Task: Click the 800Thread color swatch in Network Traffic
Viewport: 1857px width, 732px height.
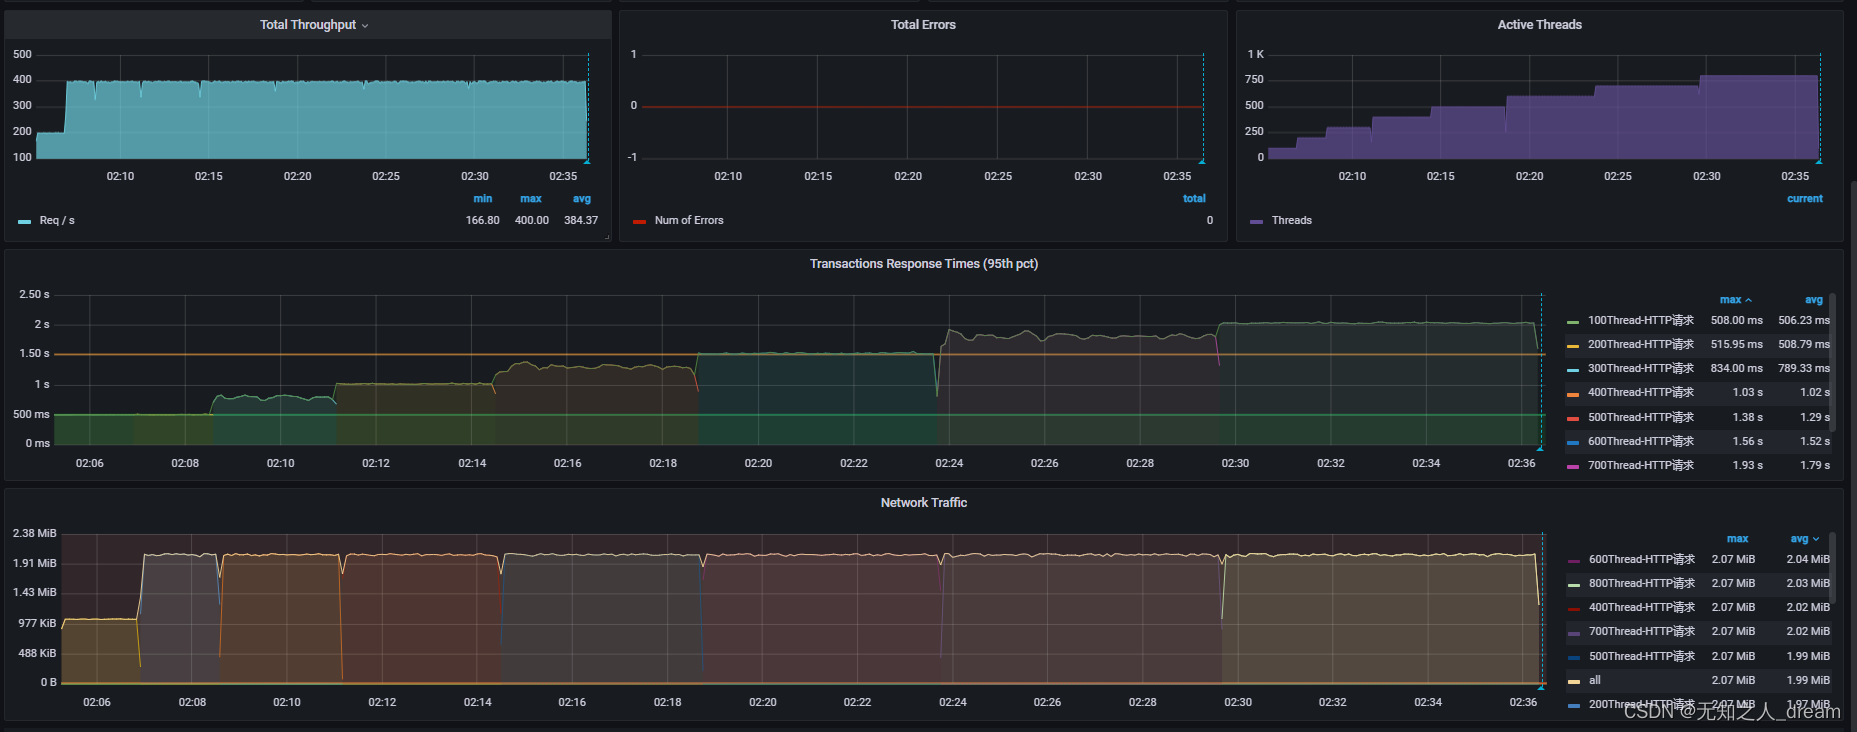Action: [1574, 585]
